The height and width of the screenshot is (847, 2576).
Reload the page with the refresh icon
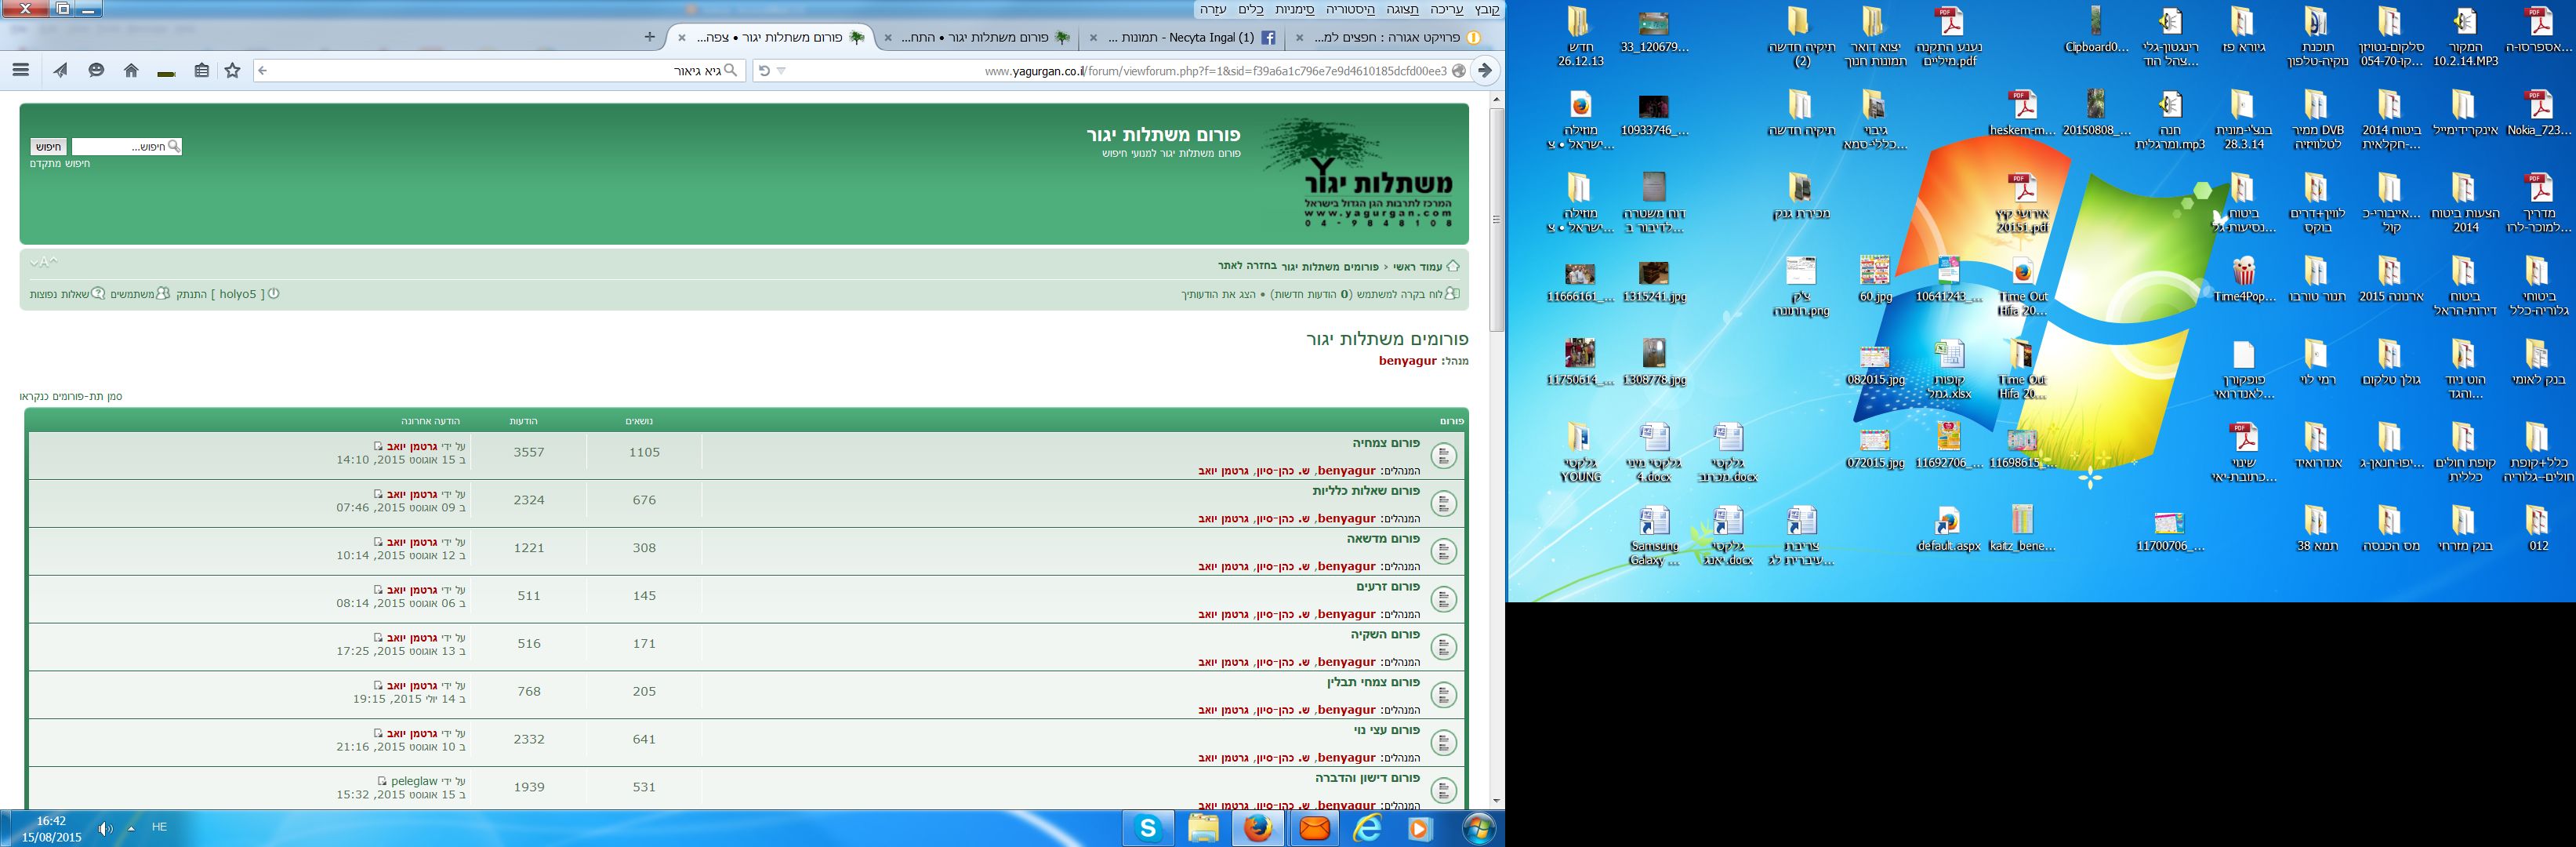tap(764, 70)
